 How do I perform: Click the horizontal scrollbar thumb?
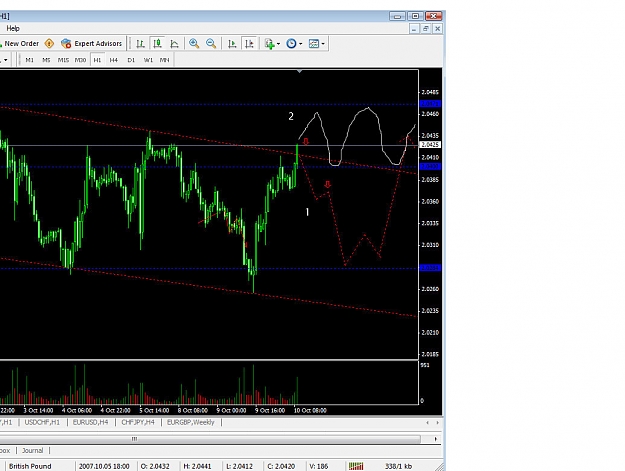pyautogui.click(x=134, y=439)
